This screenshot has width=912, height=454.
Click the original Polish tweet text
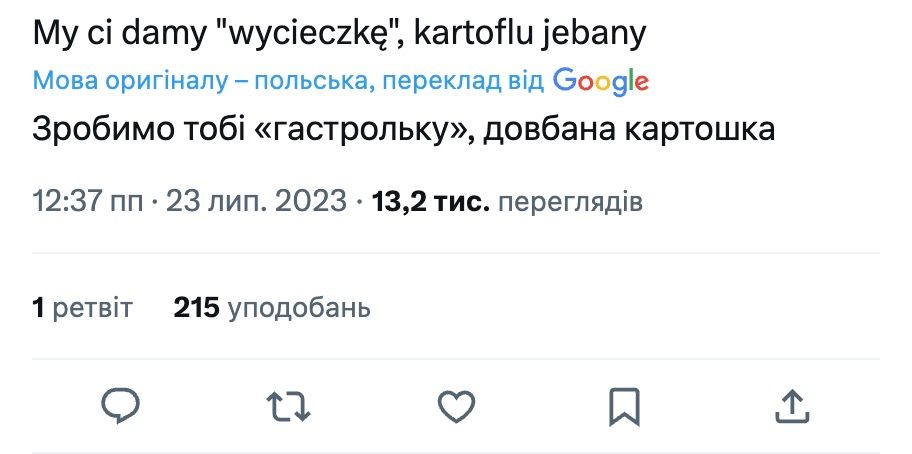point(340,35)
